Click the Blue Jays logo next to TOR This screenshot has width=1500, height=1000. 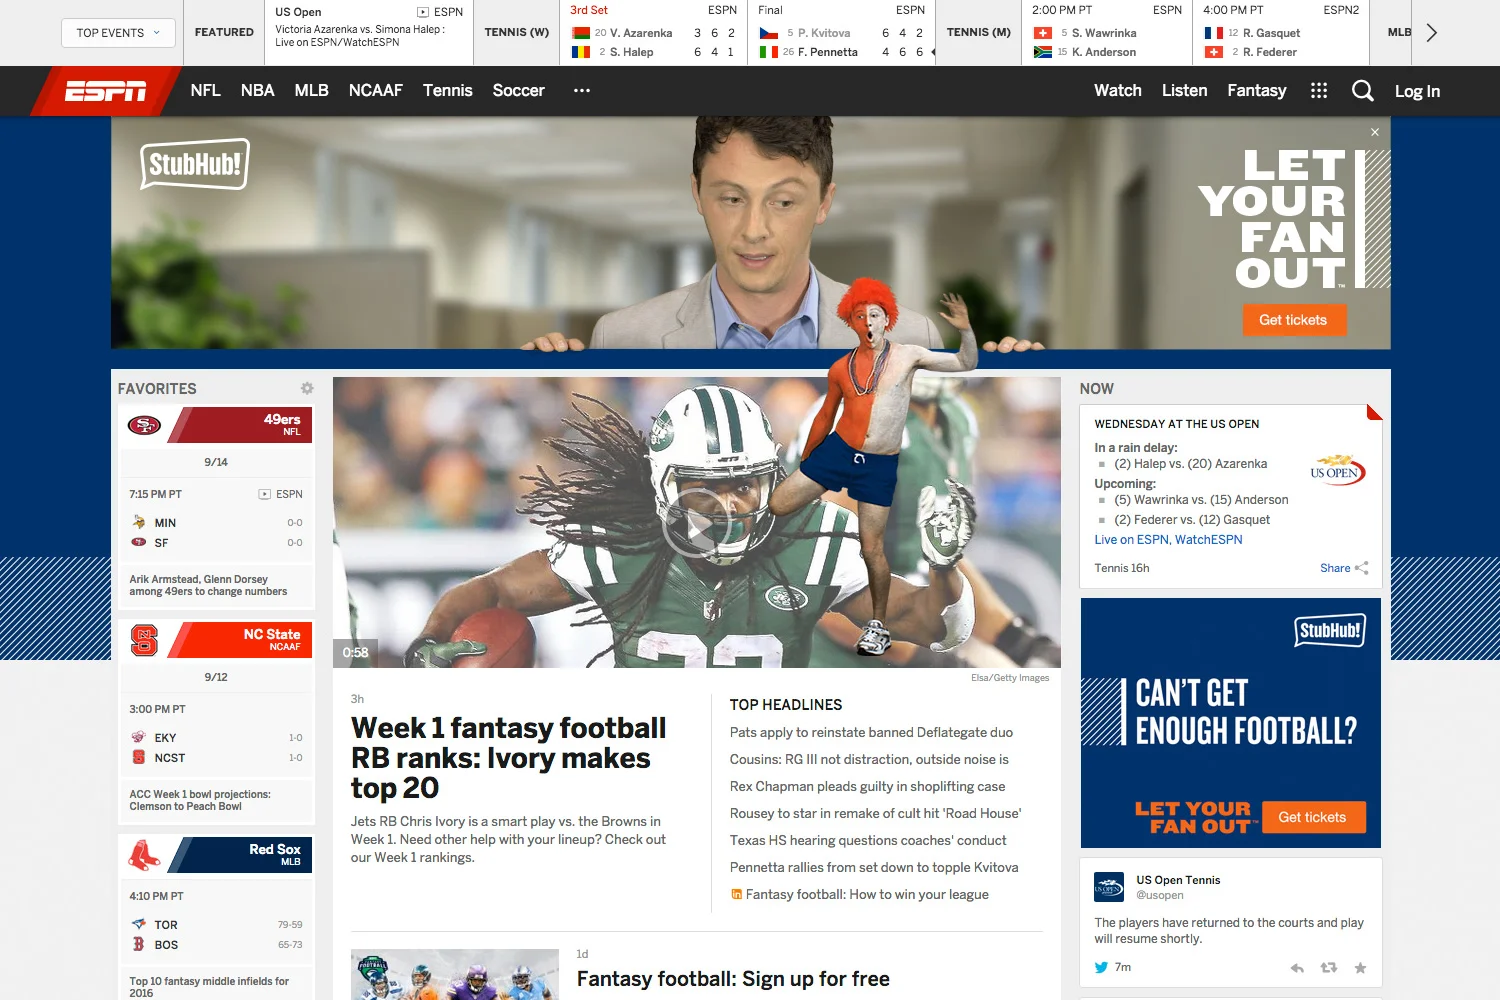tap(139, 924)
